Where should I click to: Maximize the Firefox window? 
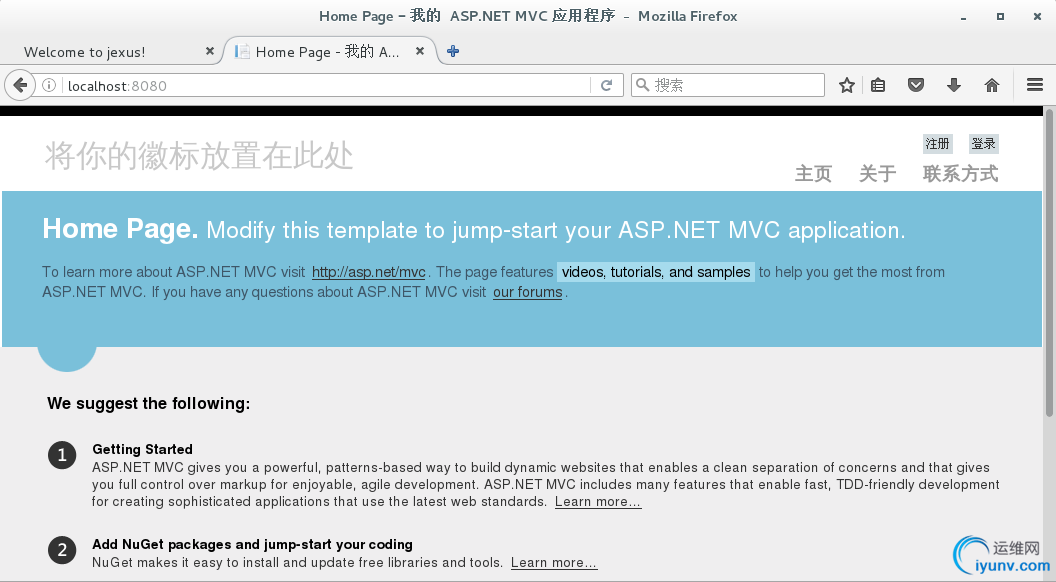click(x=1001, y=16)
